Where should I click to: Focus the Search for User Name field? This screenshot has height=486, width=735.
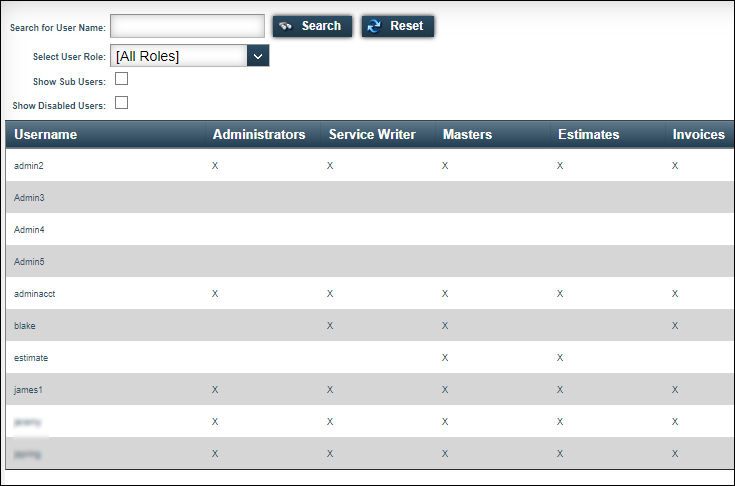(x=188, y=26)
